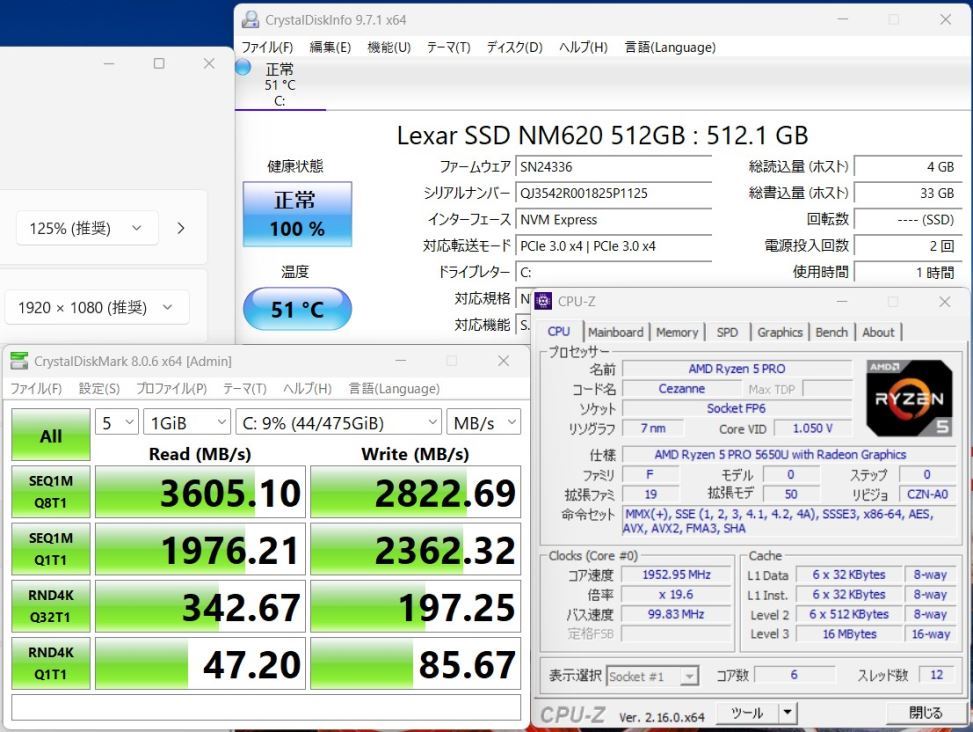Image resolution: width=973 pixels, height=732 pixels.
Task: Open the 1GiB test size dropdown
Action: click(186, 423)
